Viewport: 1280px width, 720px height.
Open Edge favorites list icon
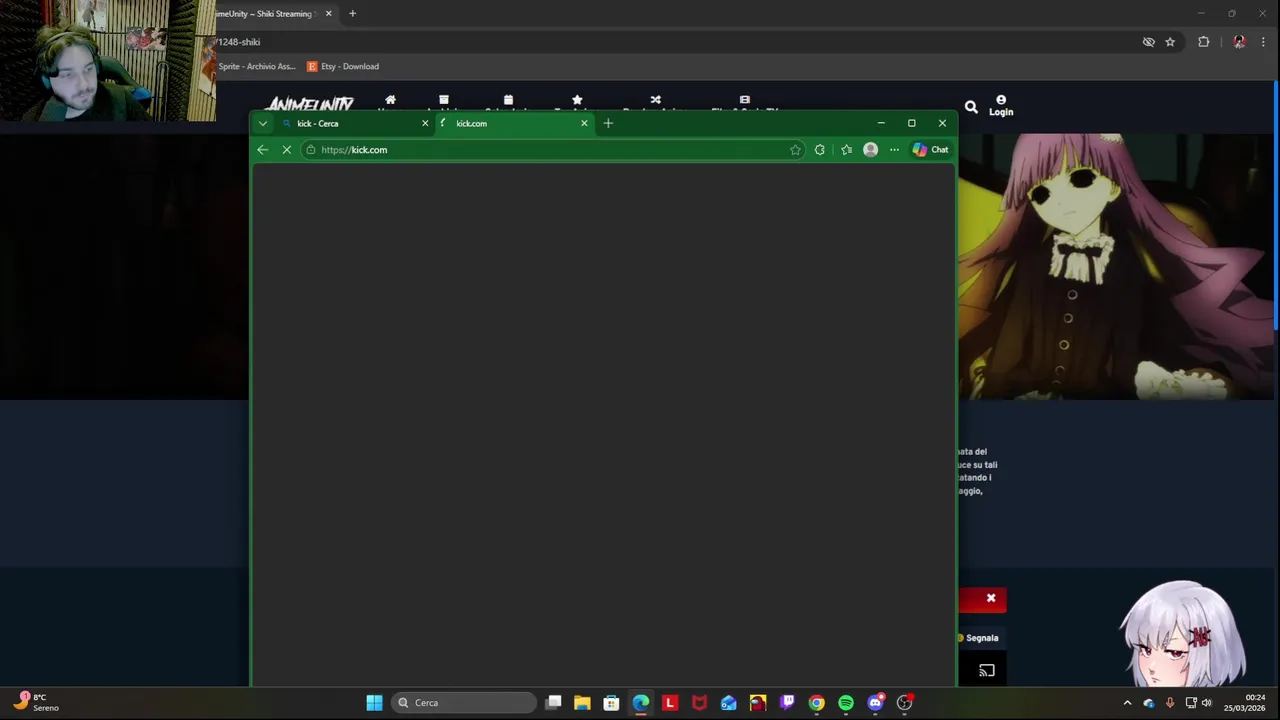tap(846, 150)
